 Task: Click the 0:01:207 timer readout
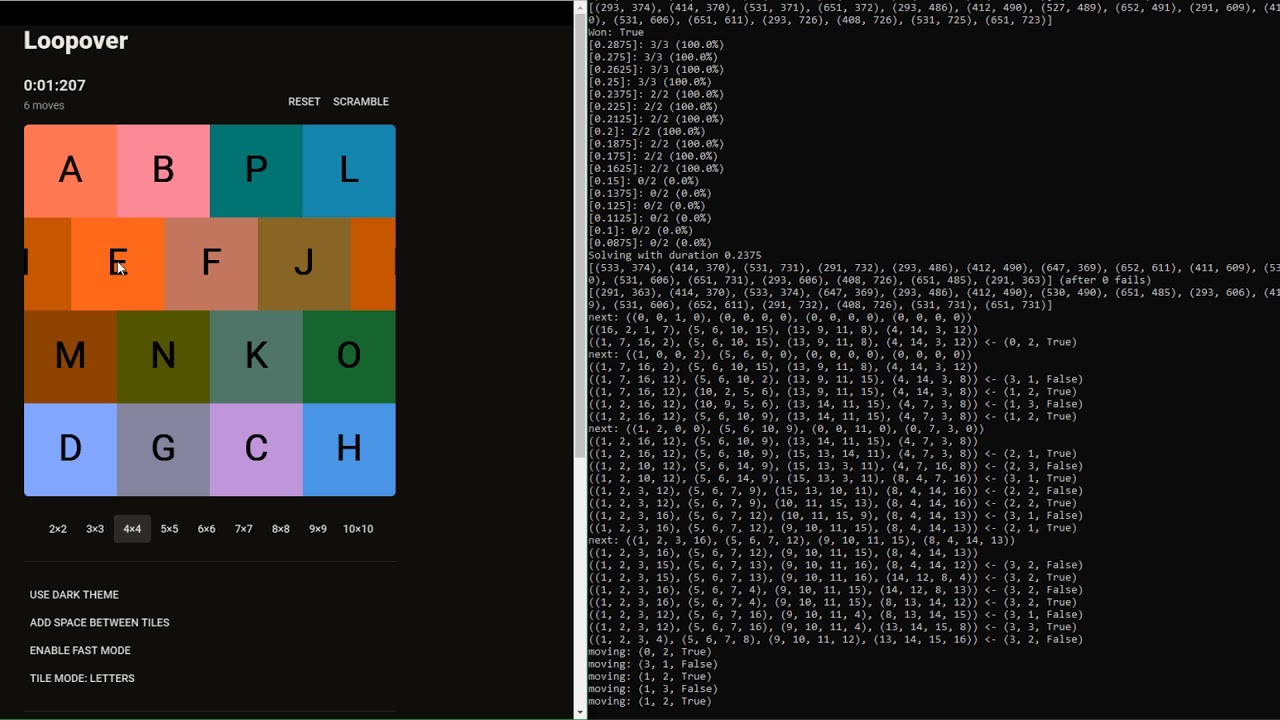[x=55, y=86]
